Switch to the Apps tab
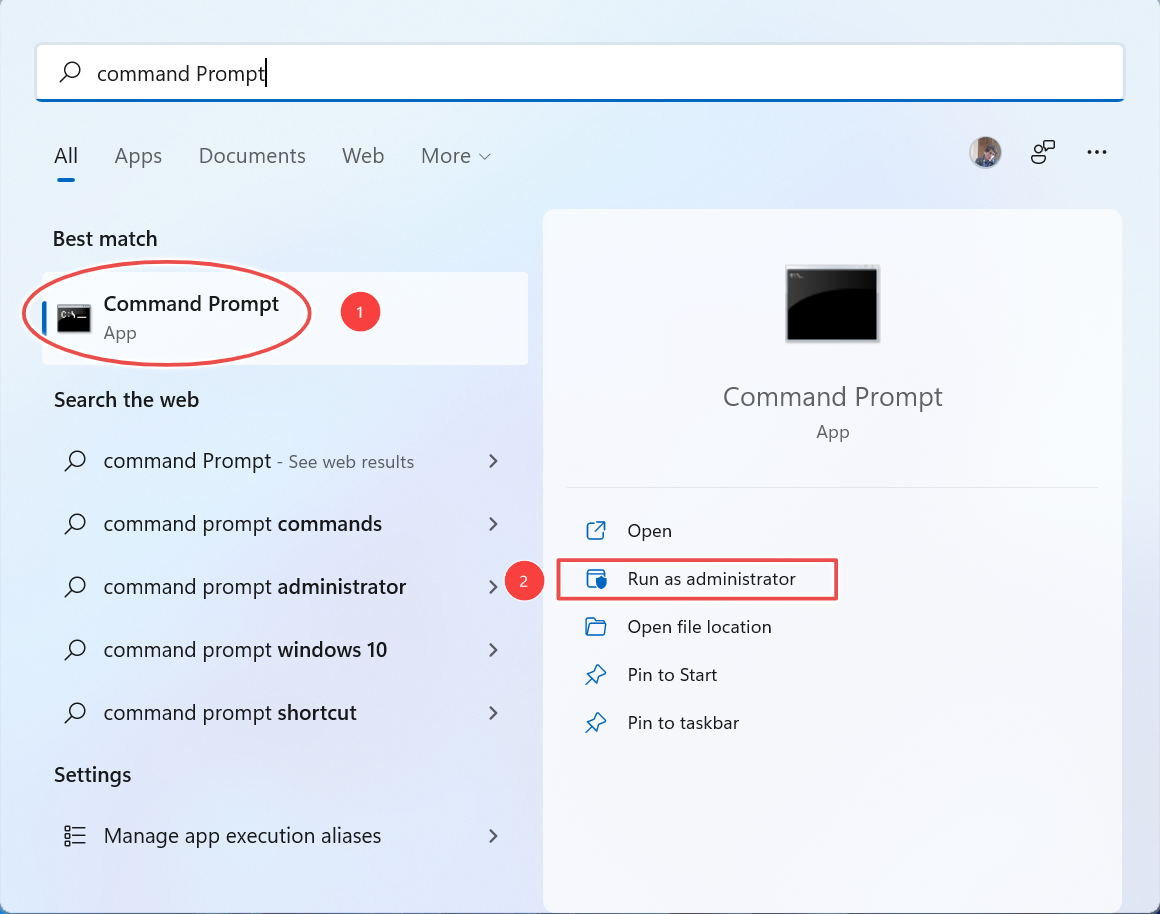The width and height of the screenshot is (1160, 914). click(138, 156)
